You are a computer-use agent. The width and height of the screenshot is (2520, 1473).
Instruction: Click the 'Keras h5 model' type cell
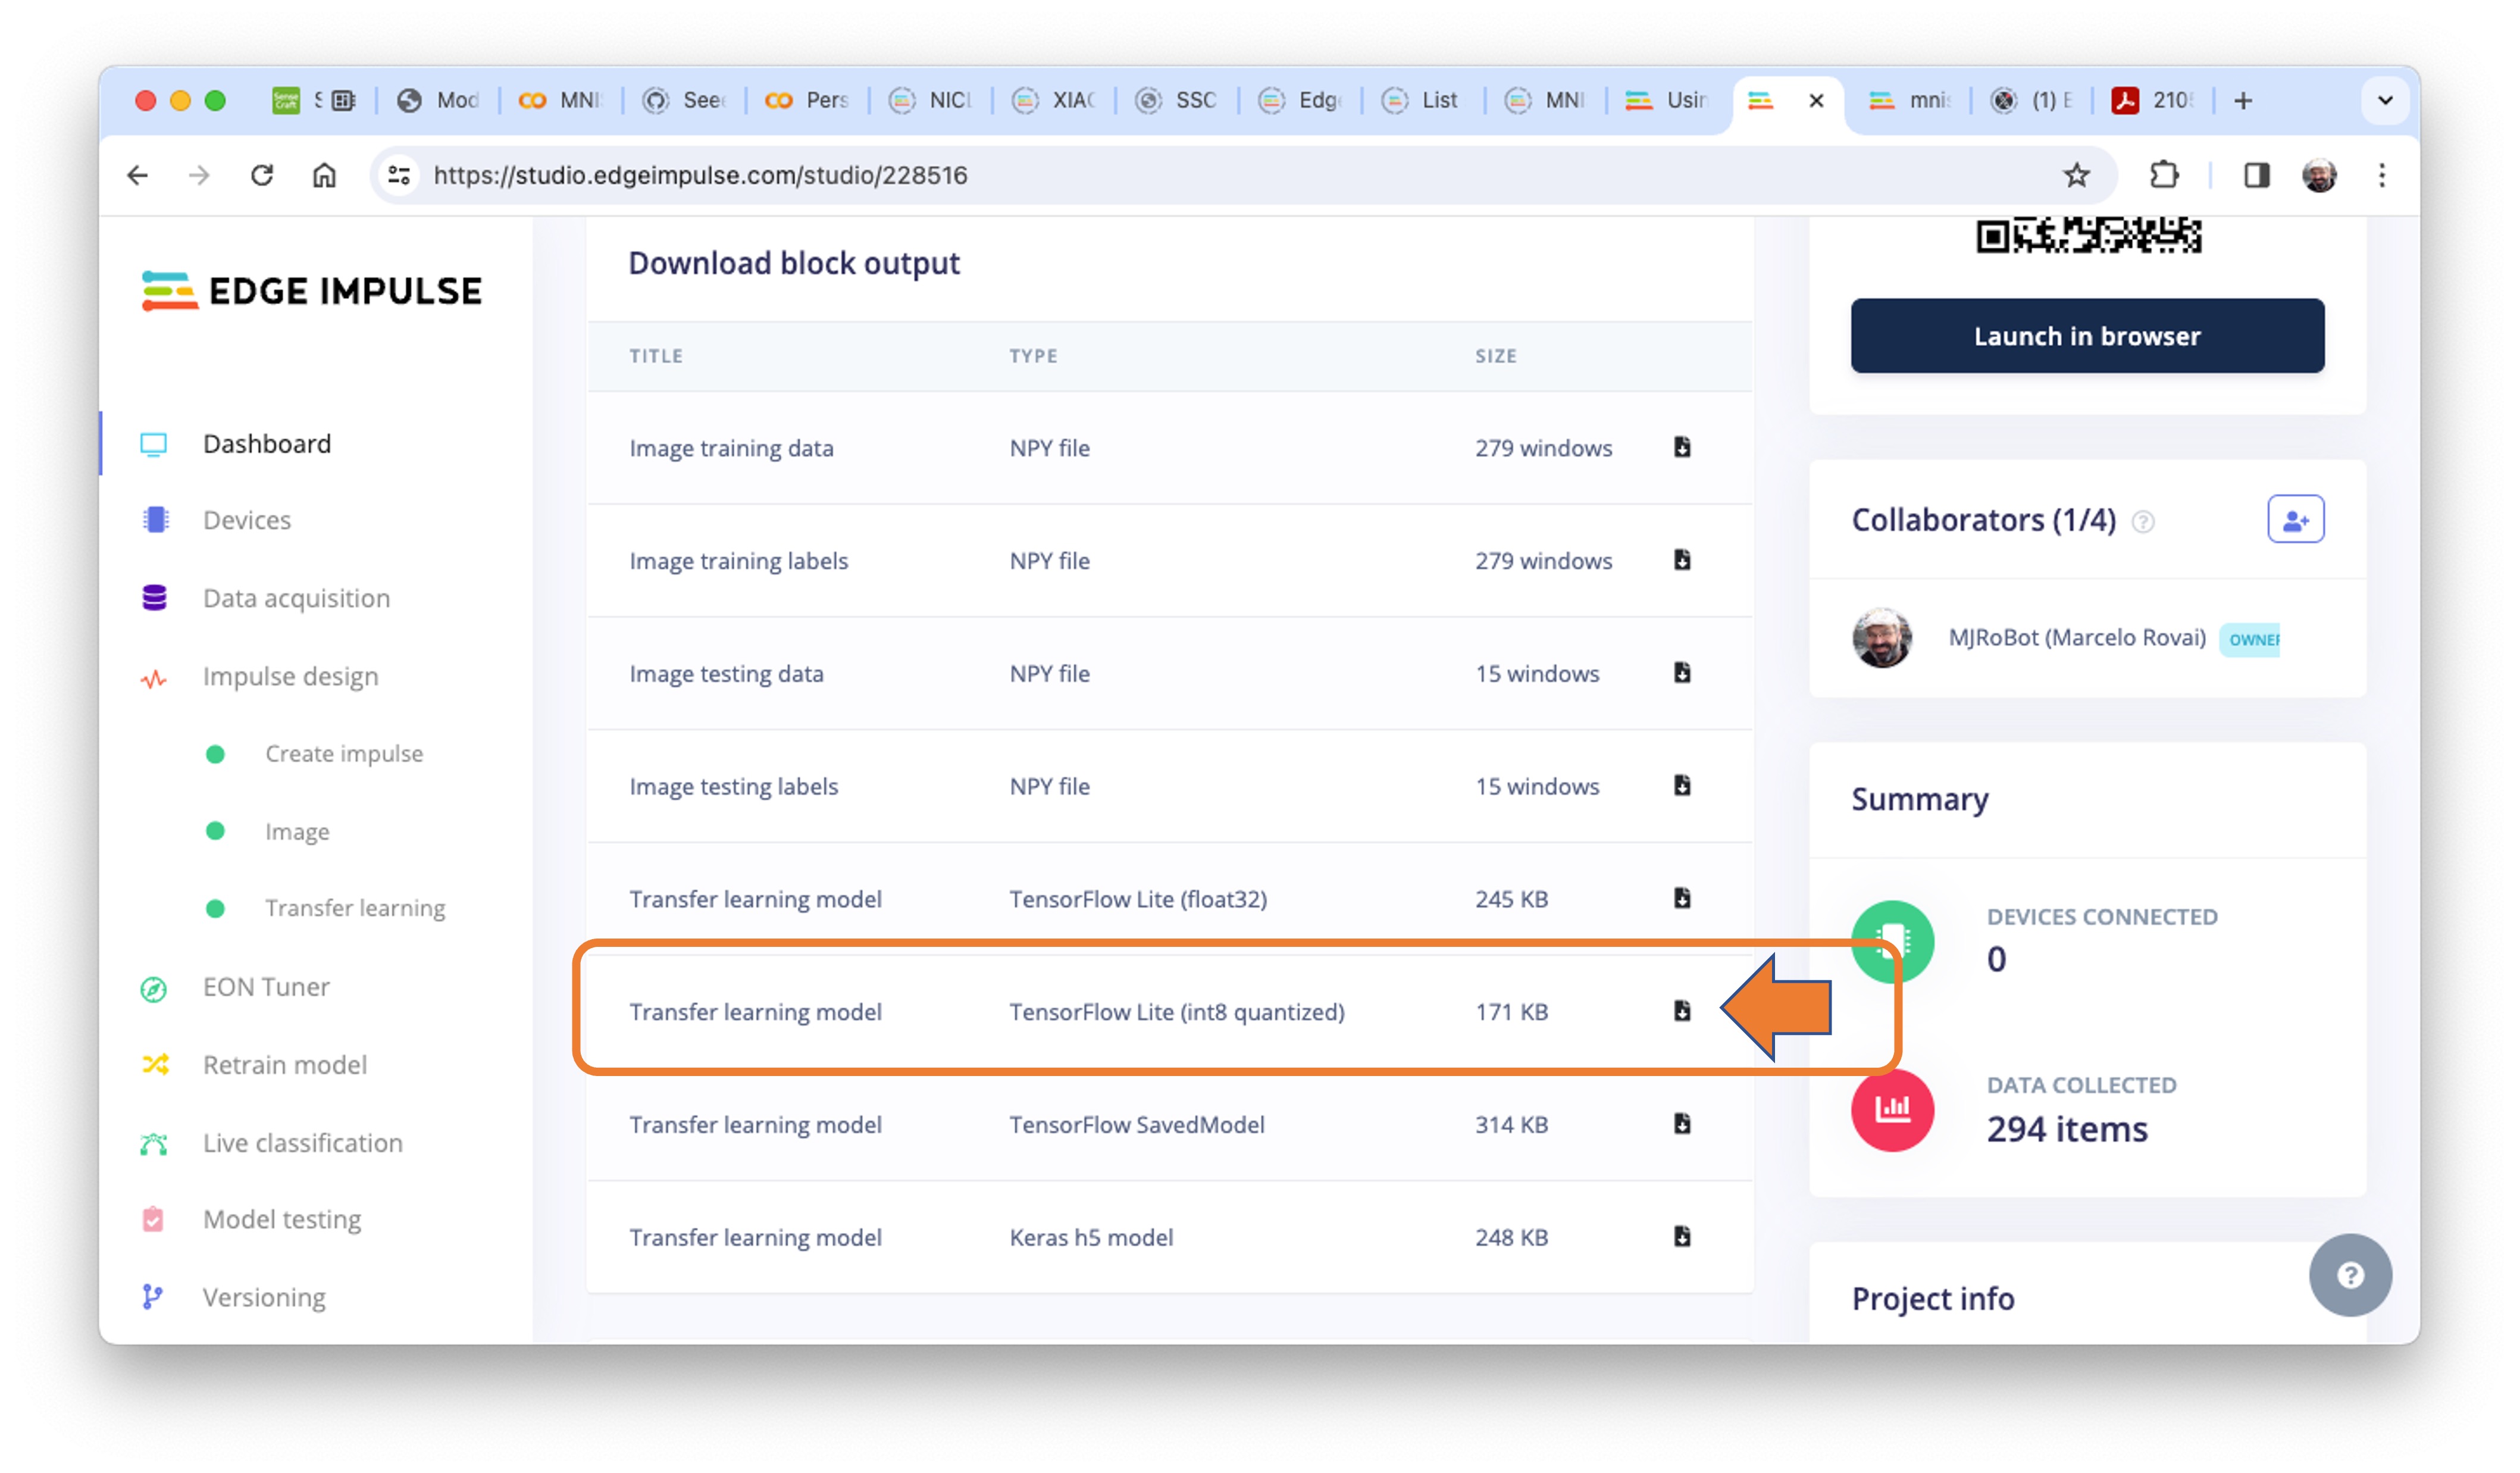click(x=1091, y=1237)
